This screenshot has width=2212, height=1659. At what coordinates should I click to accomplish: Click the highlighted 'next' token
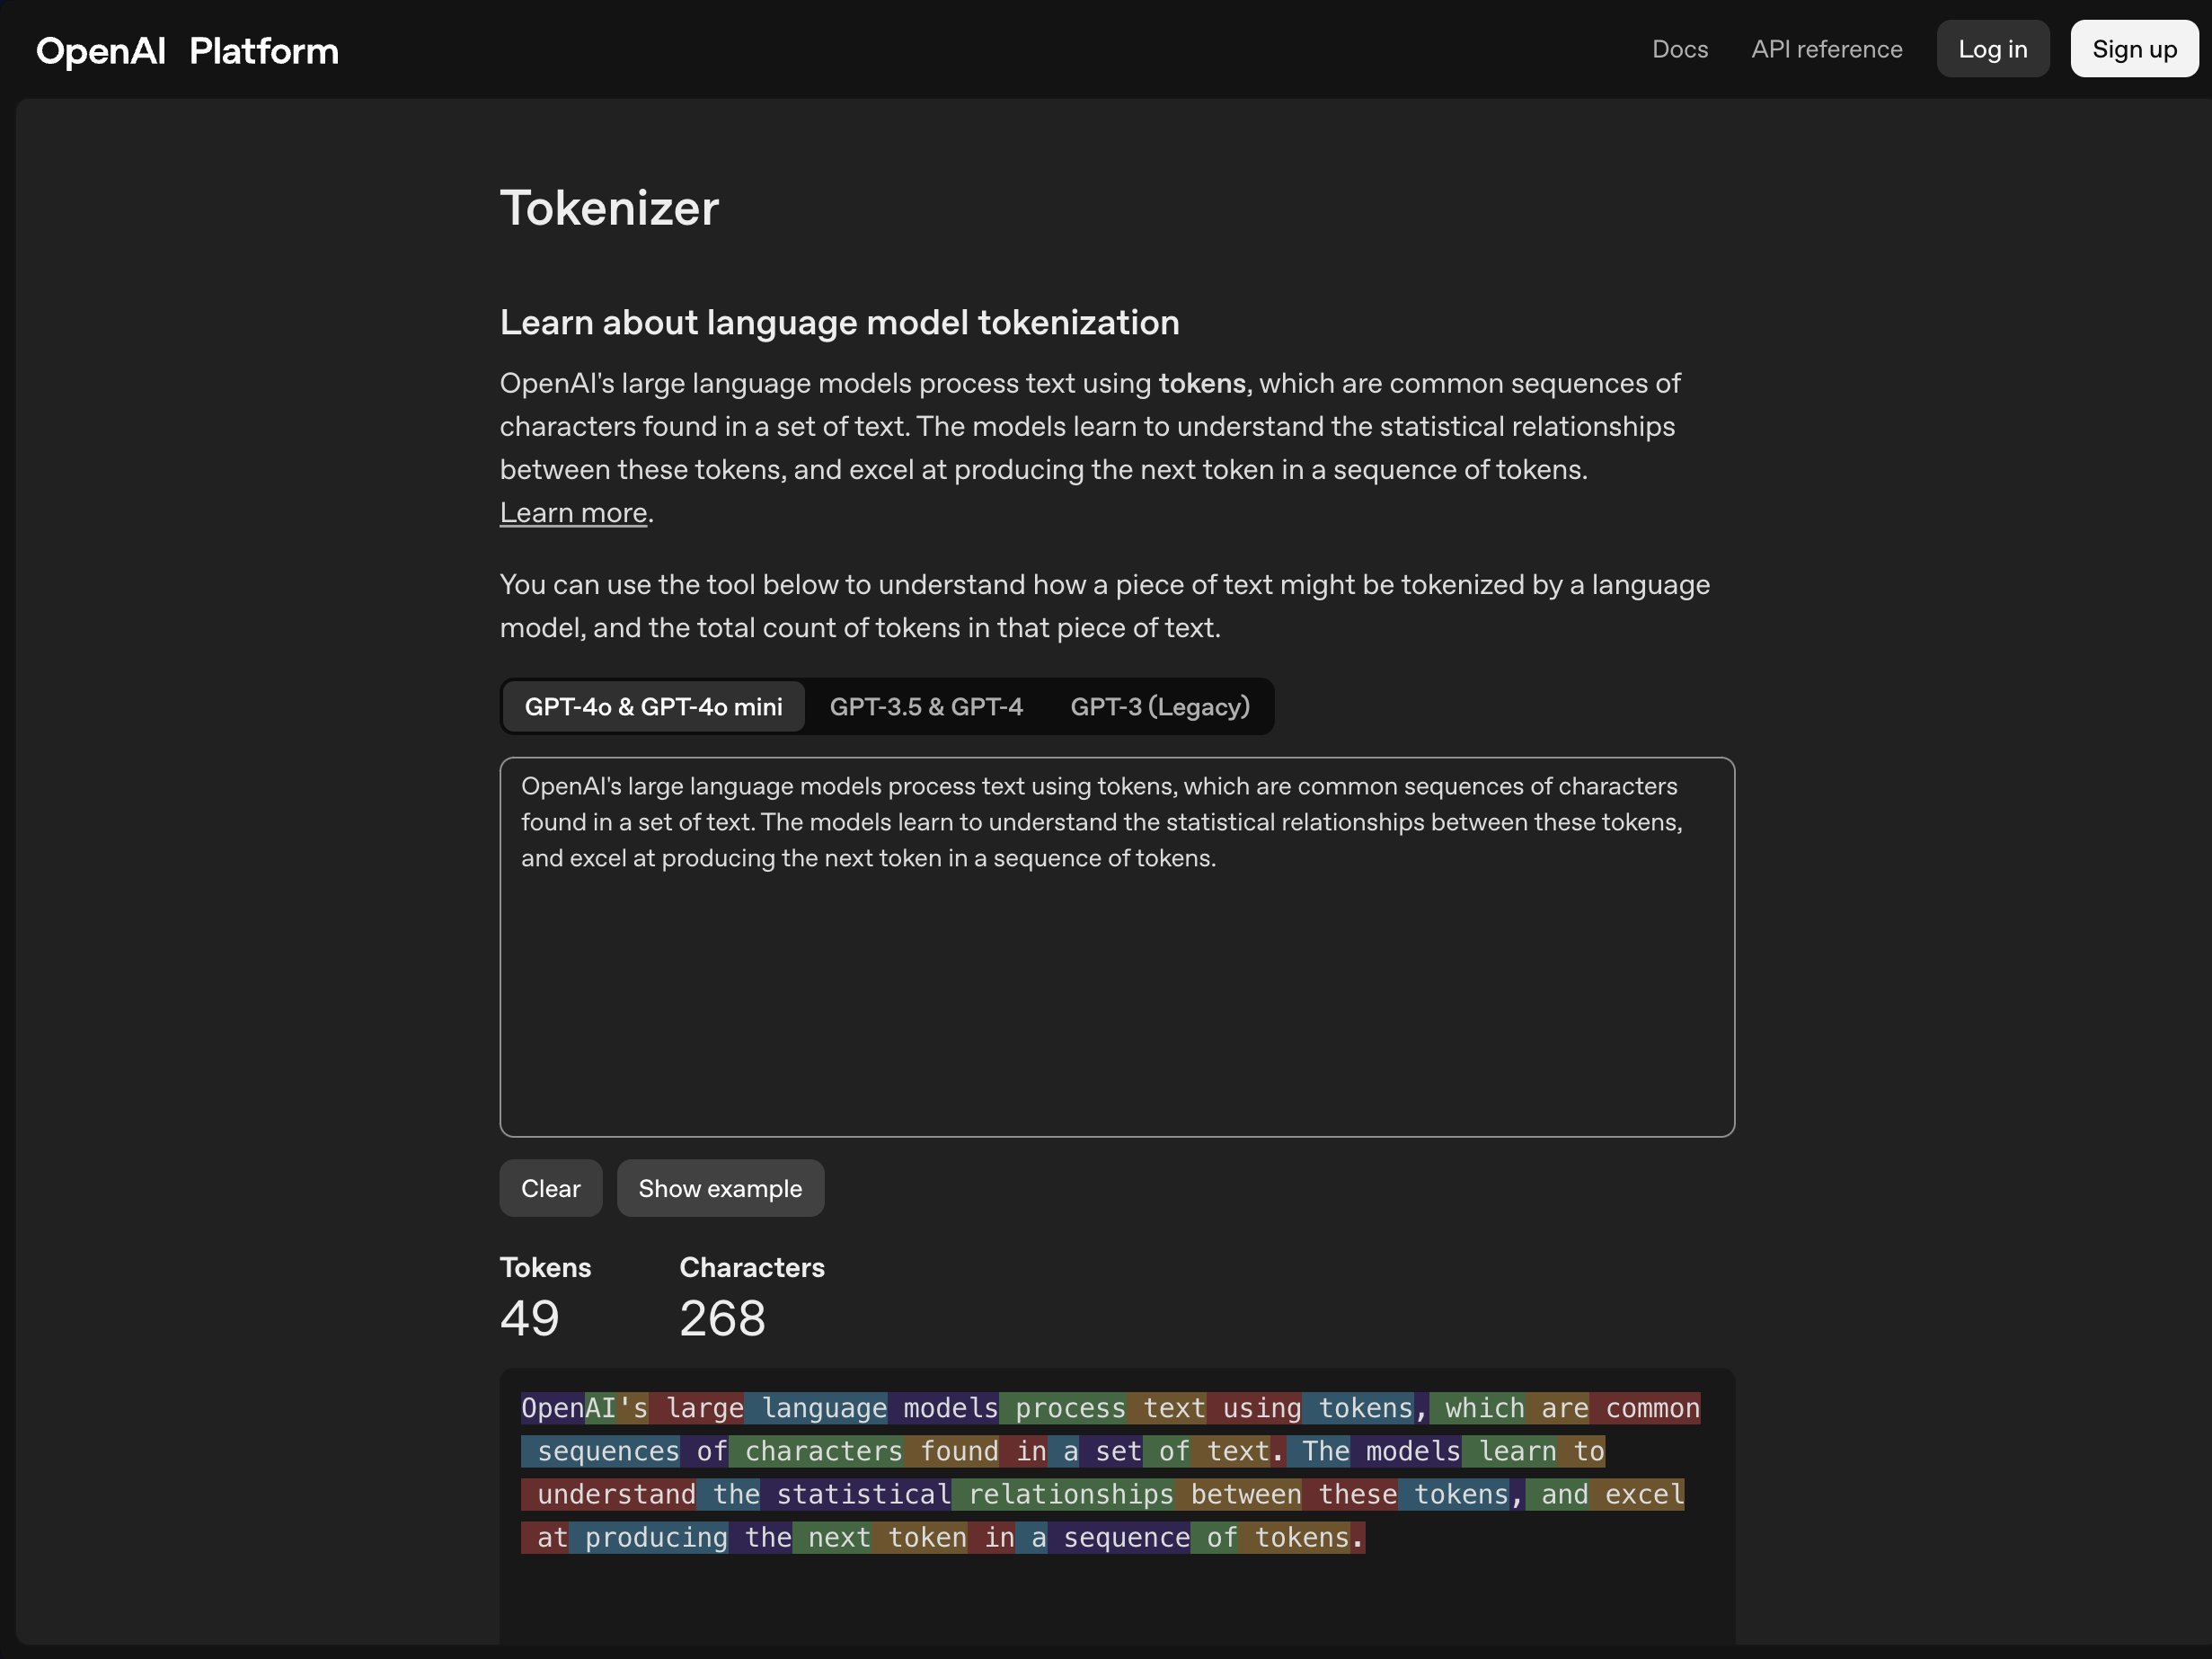tap(832, 1537)
